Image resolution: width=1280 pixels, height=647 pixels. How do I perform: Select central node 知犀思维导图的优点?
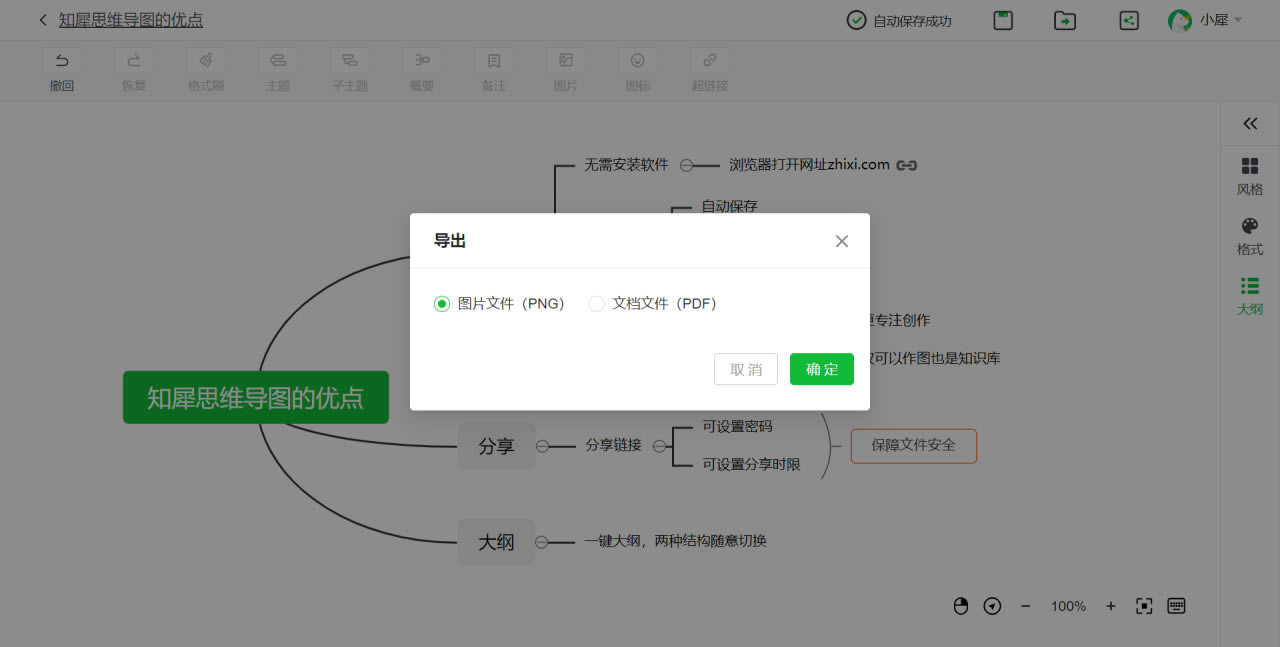256,397
